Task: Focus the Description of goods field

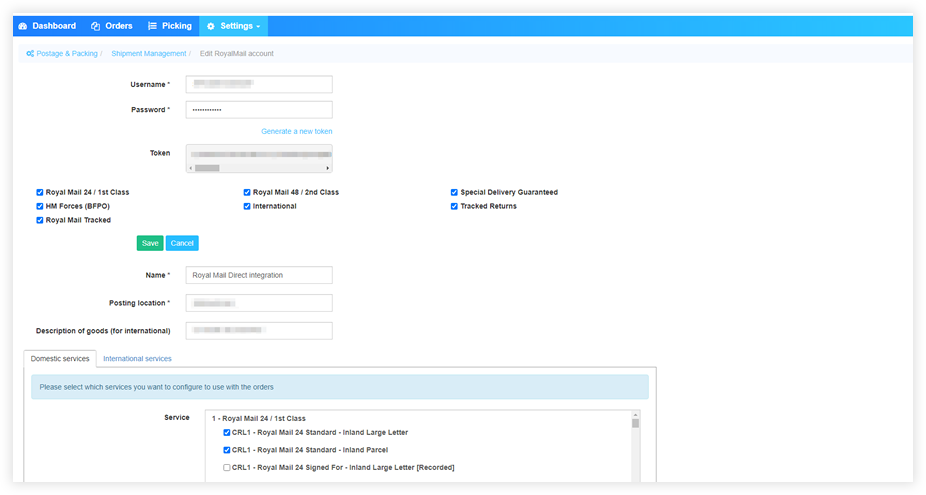Action: coord(259,331)
